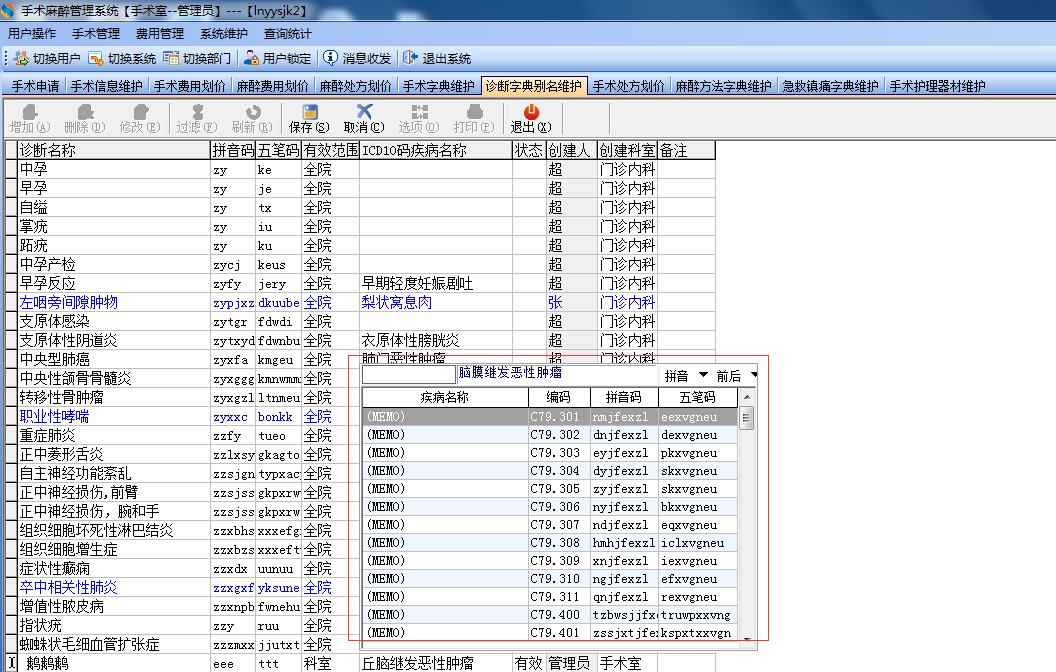Click the 选项(O) options icon
This screenshot has height=672, width=1056.
point(420,112)
